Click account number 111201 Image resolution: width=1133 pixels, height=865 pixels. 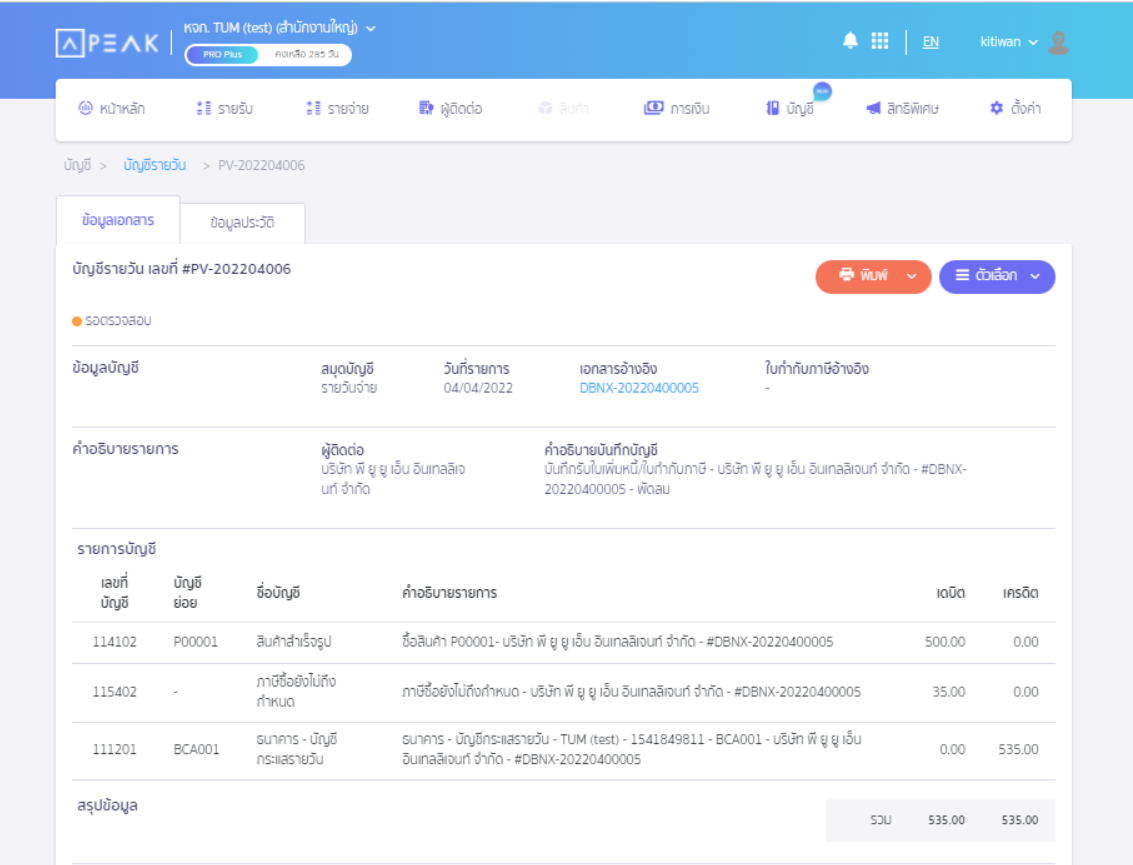(114, 749)
